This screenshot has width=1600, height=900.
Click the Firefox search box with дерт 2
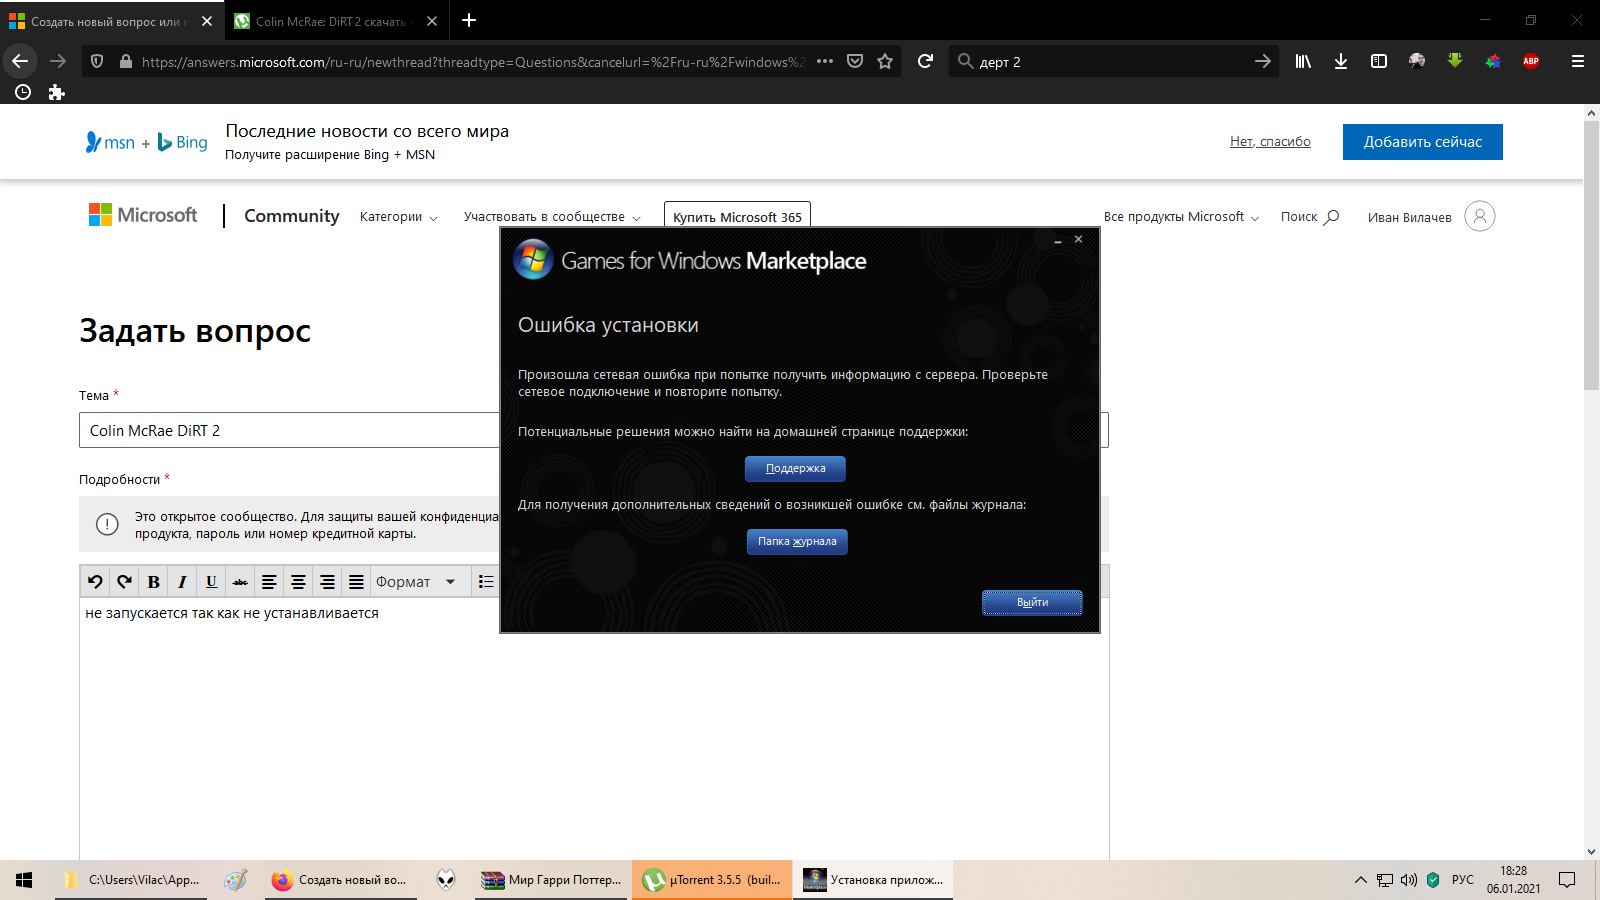pyautogui.click(x=1114, y=61)
